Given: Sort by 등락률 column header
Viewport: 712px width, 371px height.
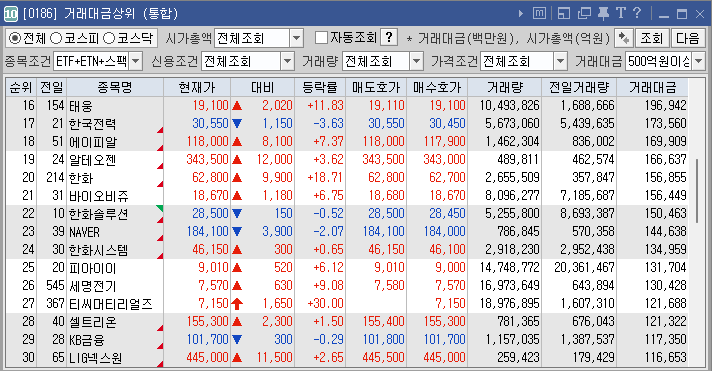Looking at the screenshot, I should [320, 87].
